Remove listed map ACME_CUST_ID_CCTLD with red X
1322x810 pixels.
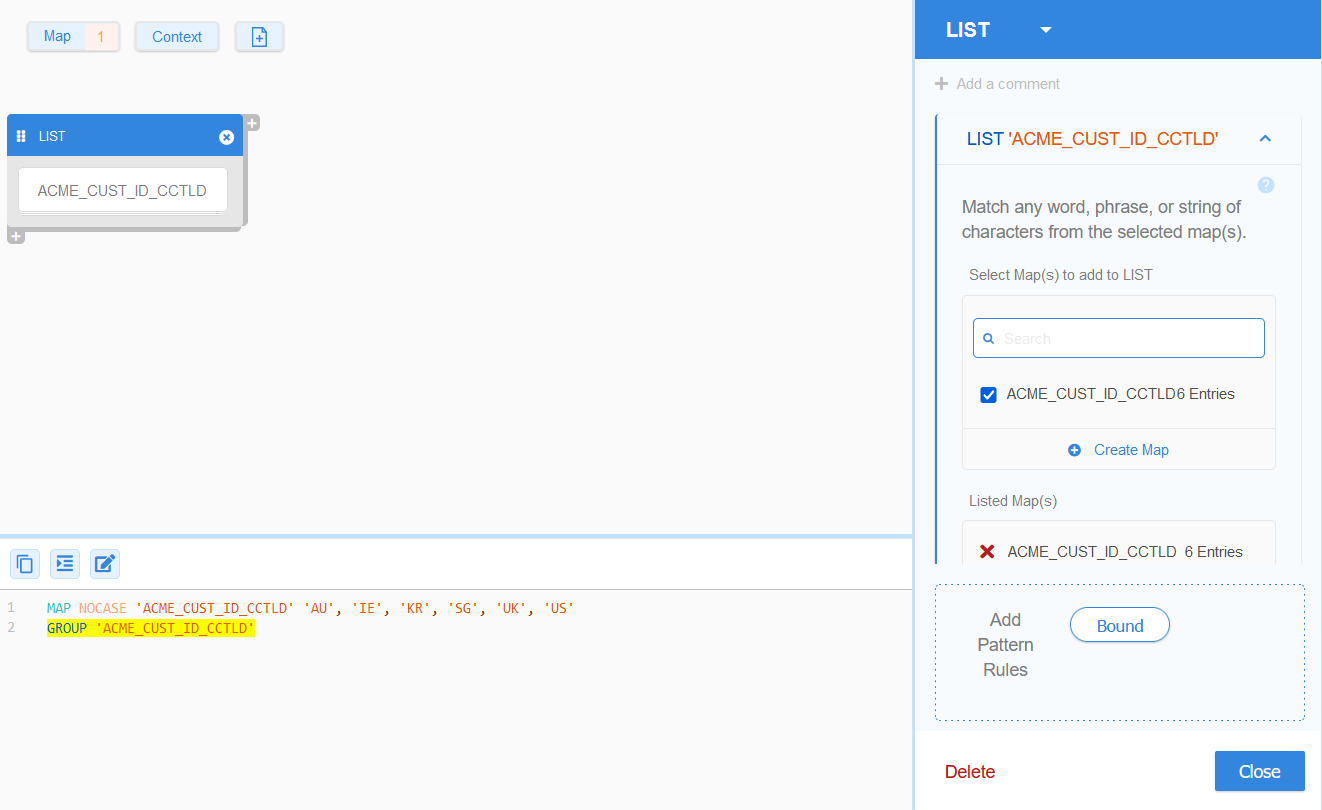(x=987, y=552)
